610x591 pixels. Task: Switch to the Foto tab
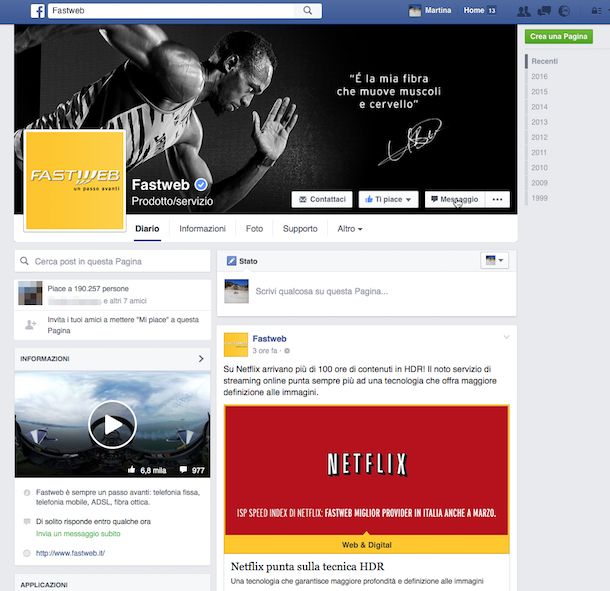[254, 229]
